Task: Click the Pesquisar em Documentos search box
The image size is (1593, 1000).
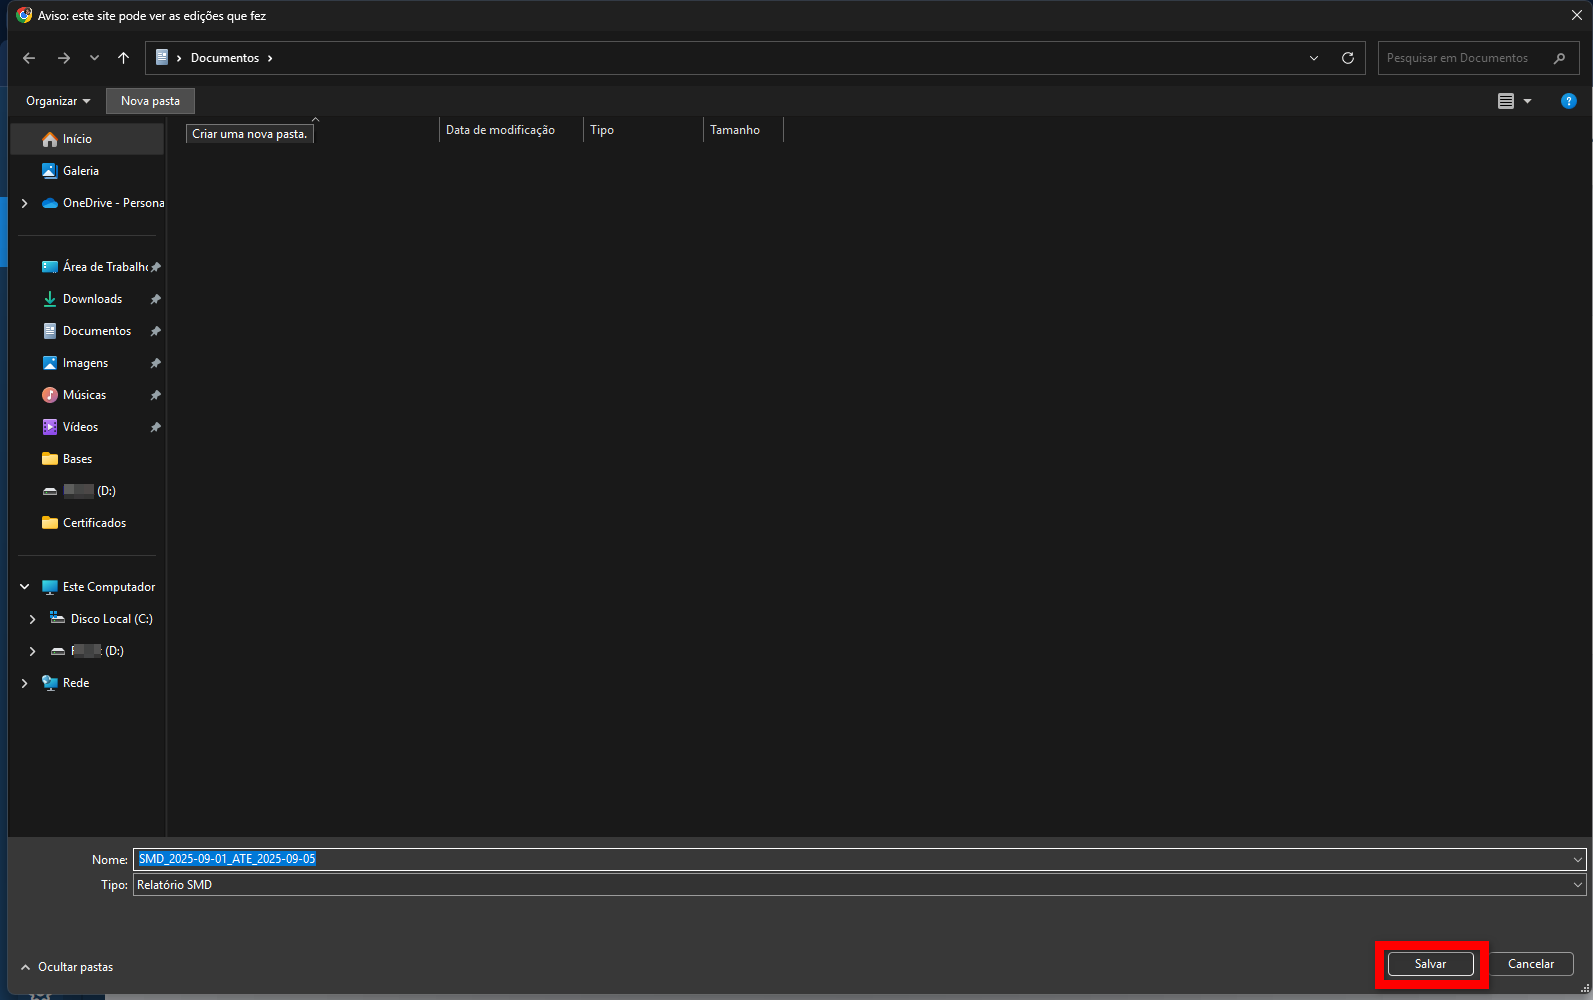Action: pyautogui.click(x=1465, y=58)
